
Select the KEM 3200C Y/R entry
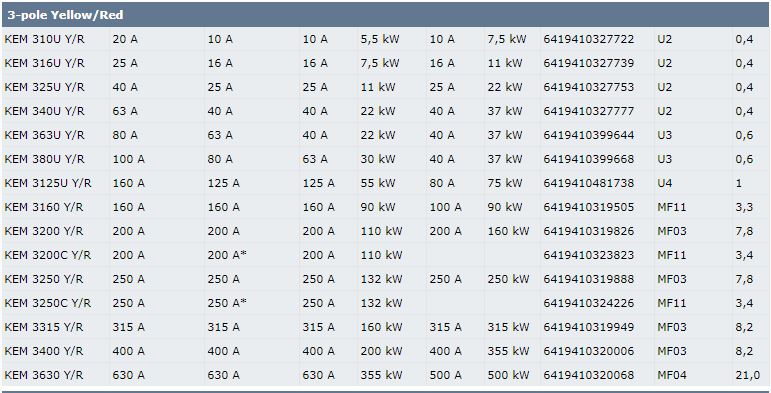[48, 255]
